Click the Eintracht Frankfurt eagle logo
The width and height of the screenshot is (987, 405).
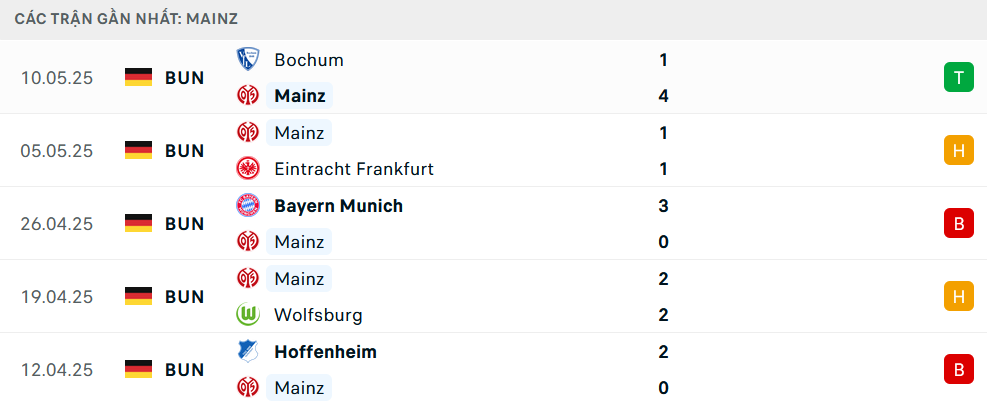click(248, 169)
